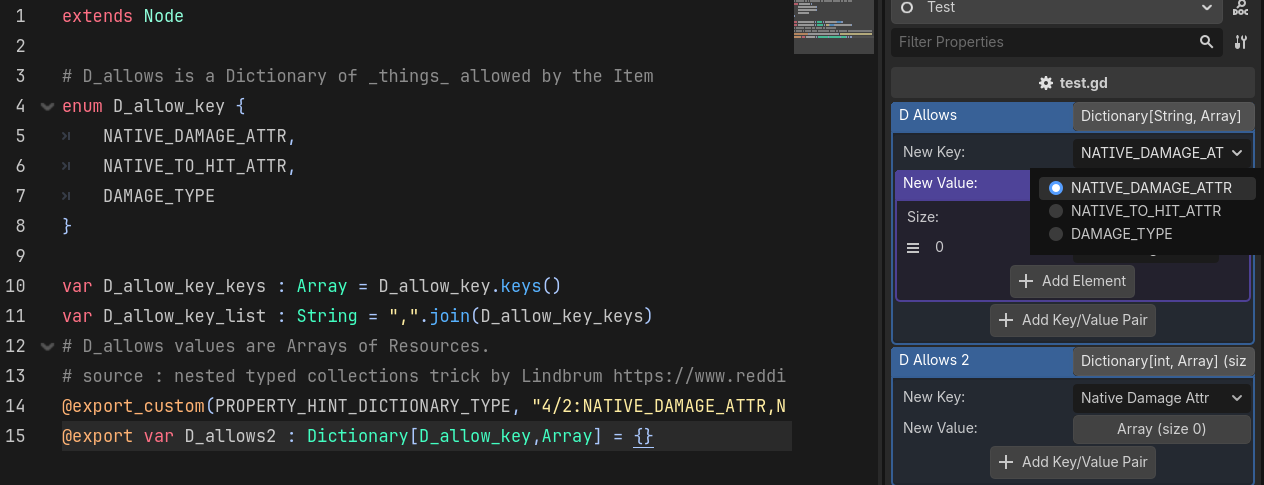
Task: Open D Allows New Key dropdown
Action: click(x=1162, y=153)
